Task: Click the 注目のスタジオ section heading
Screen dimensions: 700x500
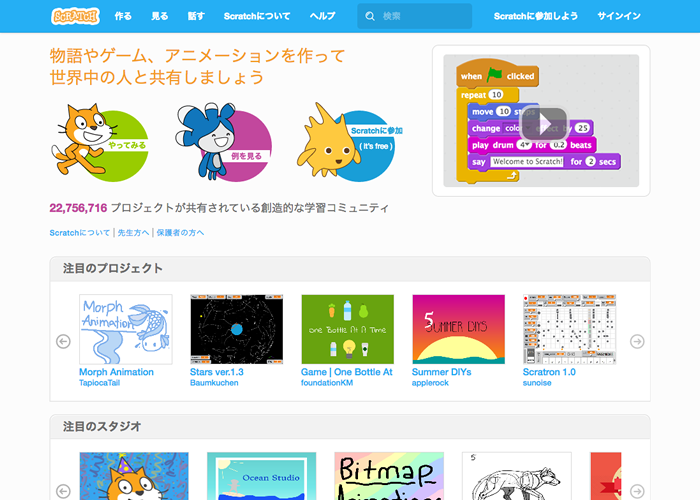Action: (102, 426)
